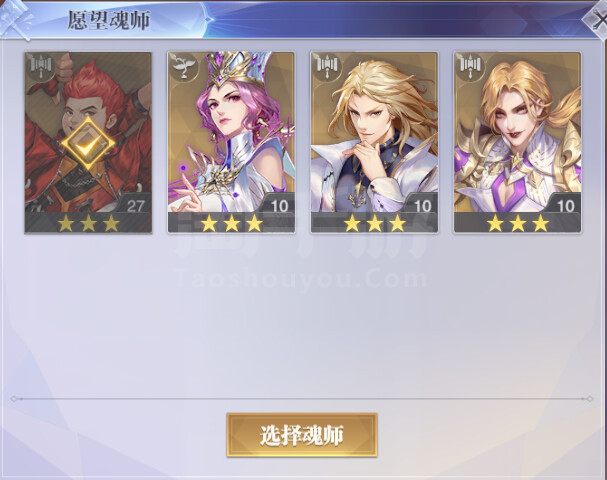Click the three stars under blonde woman card
This screenshot has height=480, width=607.
pos(518,223)
